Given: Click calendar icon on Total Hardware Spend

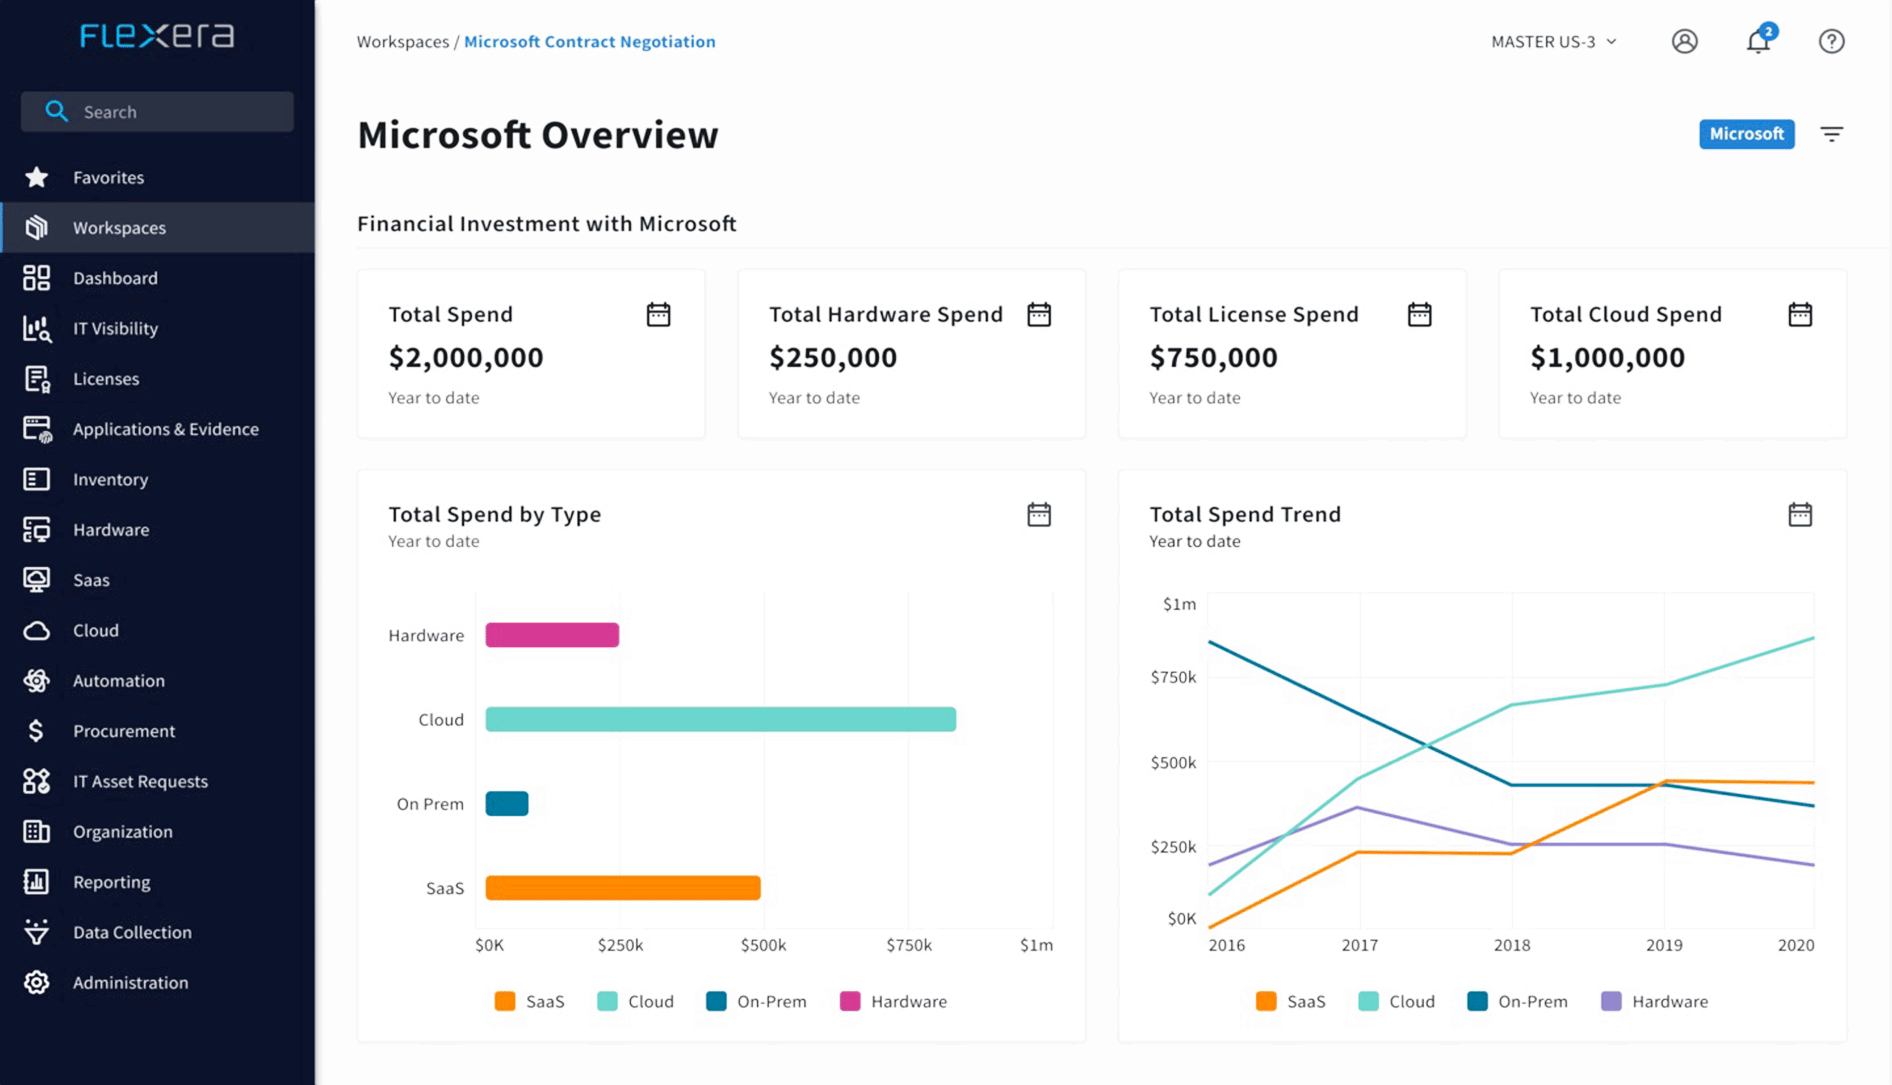Looking at the screenshot, I should coord(1038,314).
